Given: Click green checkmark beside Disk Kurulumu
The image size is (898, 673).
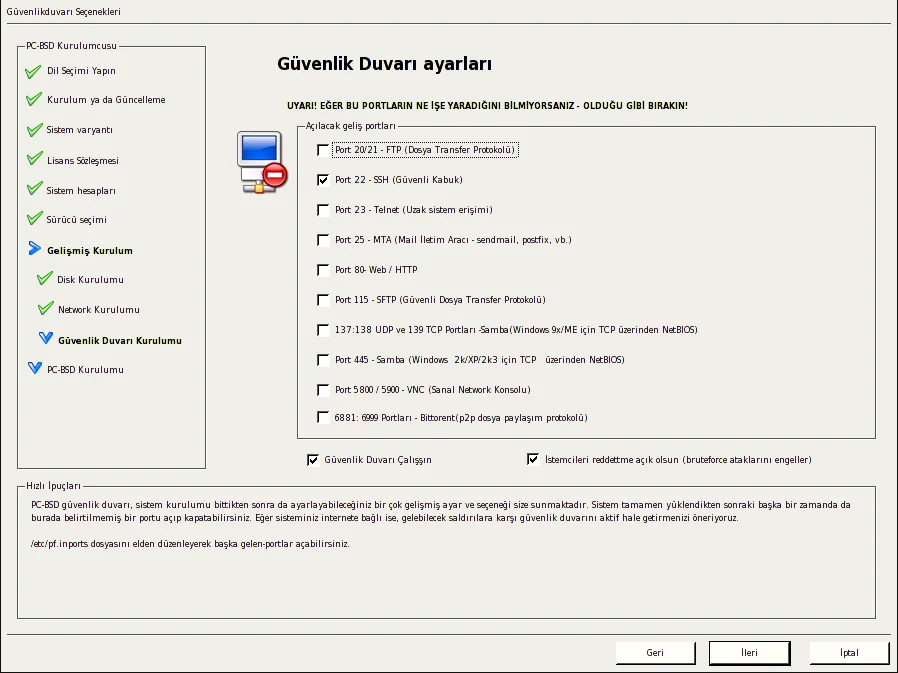Looking at the screenshot, I should click(45, 278).
